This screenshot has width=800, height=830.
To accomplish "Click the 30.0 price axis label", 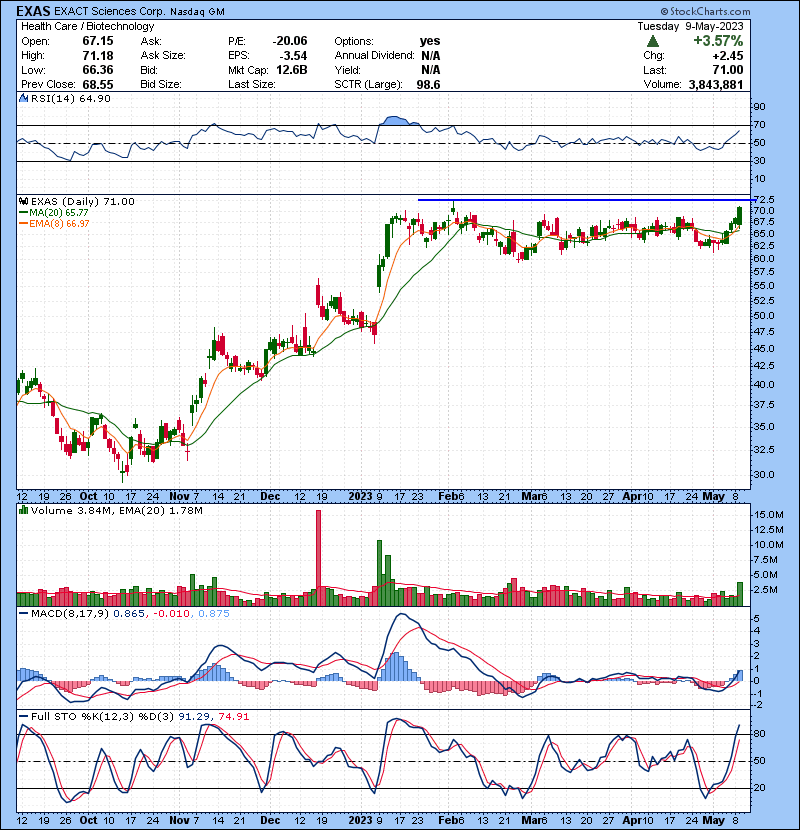I will point(763,475).
